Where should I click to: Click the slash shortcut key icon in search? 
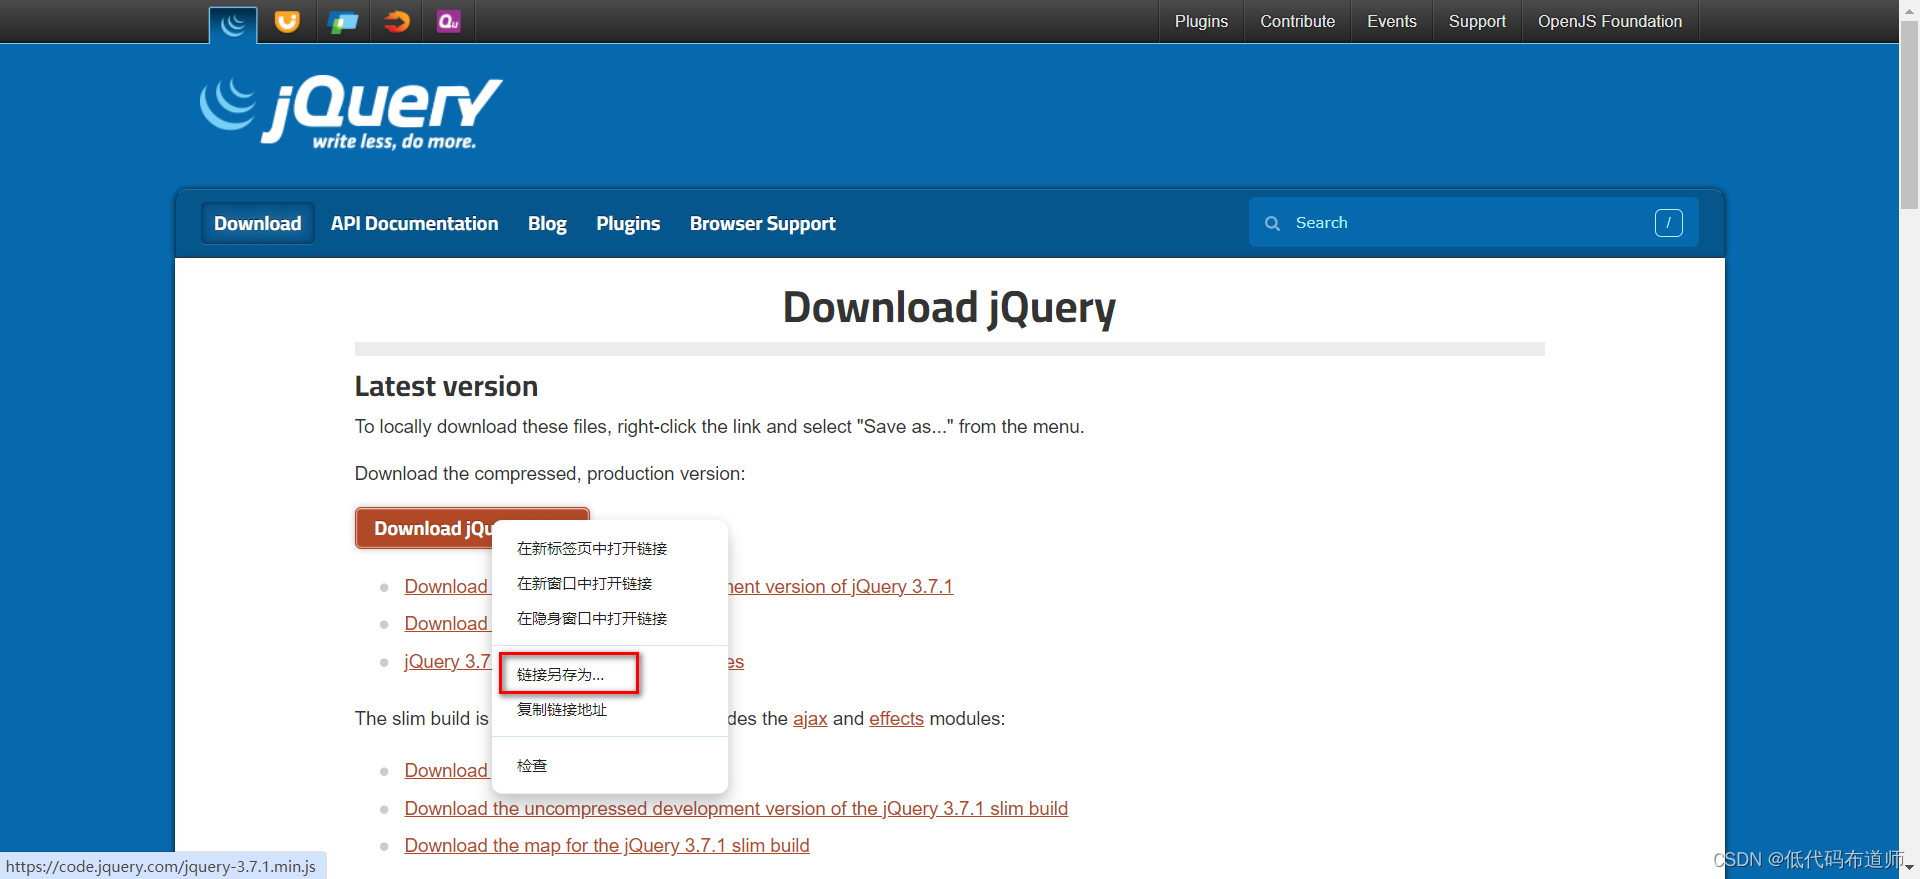[1668, 223]
